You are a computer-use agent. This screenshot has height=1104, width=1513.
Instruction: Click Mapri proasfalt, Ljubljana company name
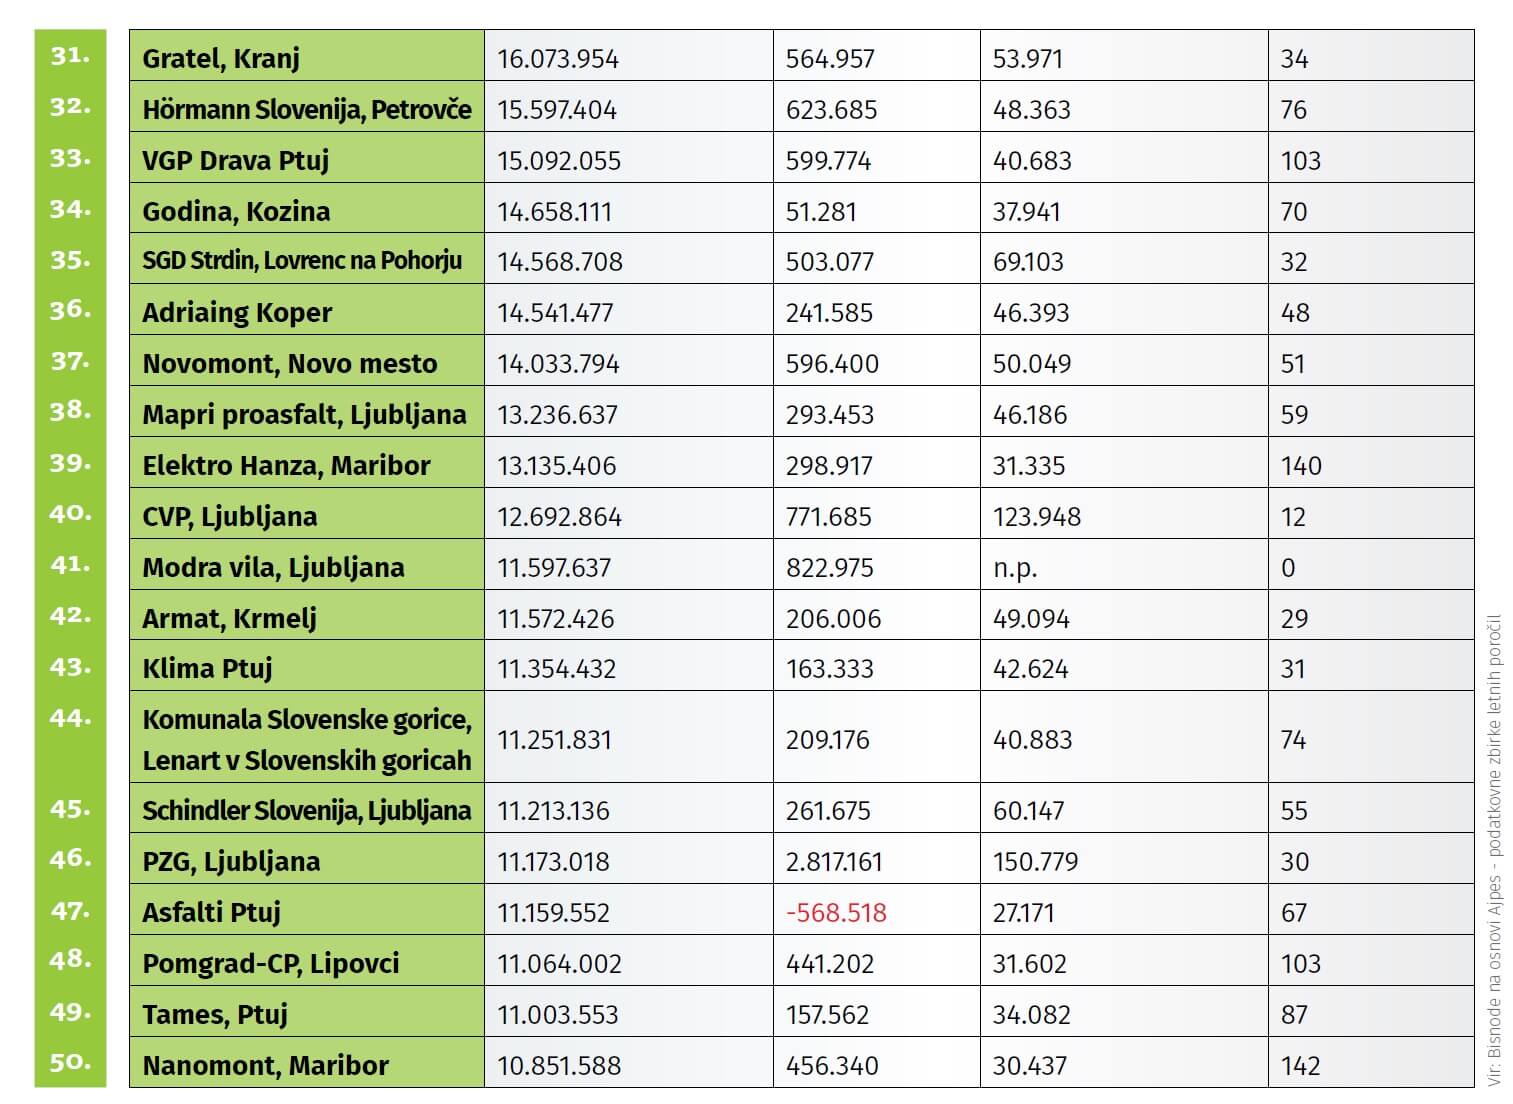pyautogui.click(x=304, y=414)
